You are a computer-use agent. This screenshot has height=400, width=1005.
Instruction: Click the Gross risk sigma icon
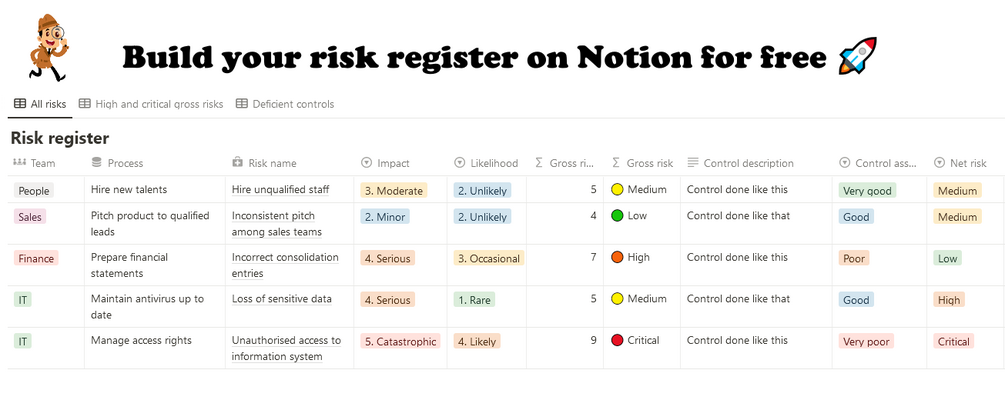coord(617,163)
